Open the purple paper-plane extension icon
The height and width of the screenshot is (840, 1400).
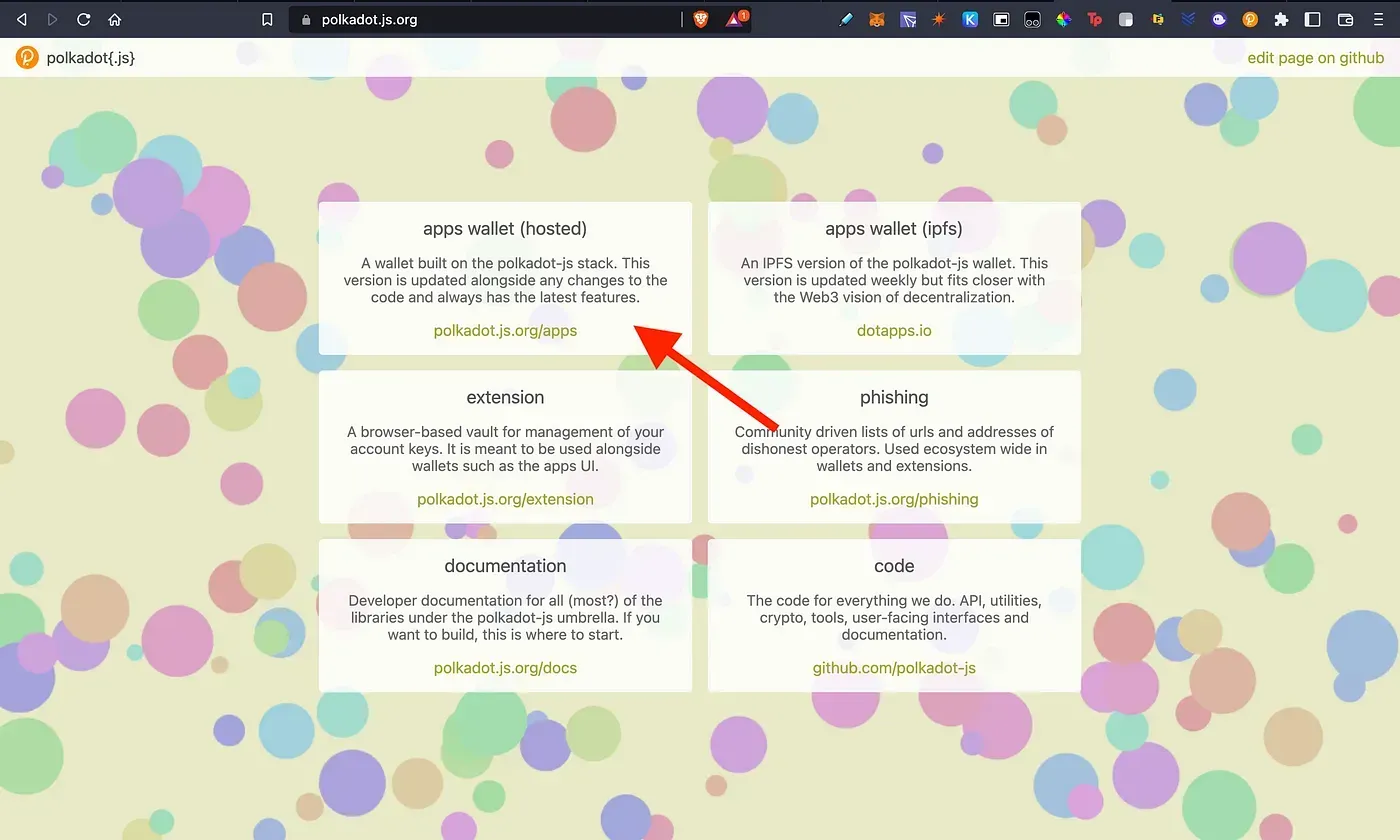click(908, 19)
